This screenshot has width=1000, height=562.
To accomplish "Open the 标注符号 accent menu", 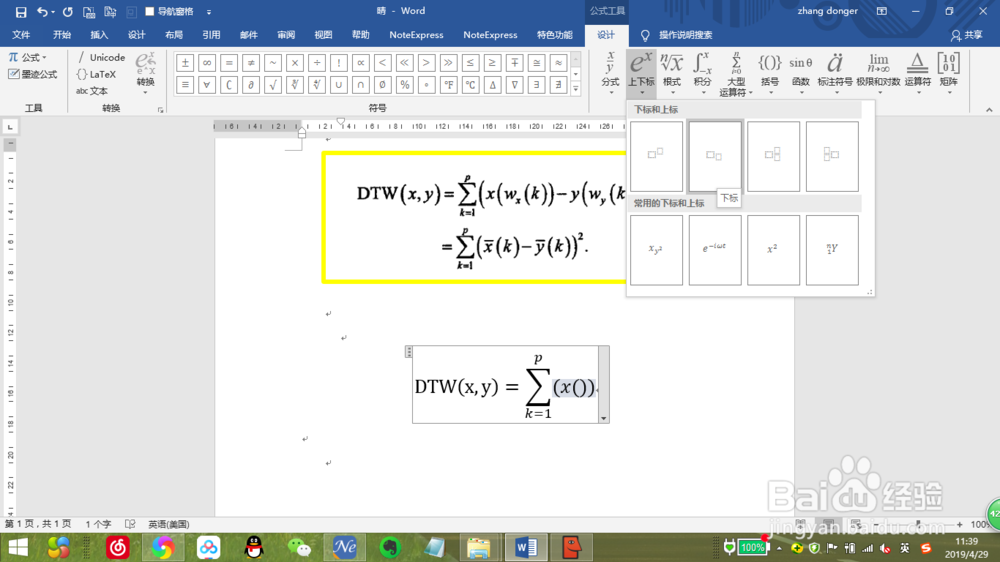I will pyautogui.click(x=835, y=73).
